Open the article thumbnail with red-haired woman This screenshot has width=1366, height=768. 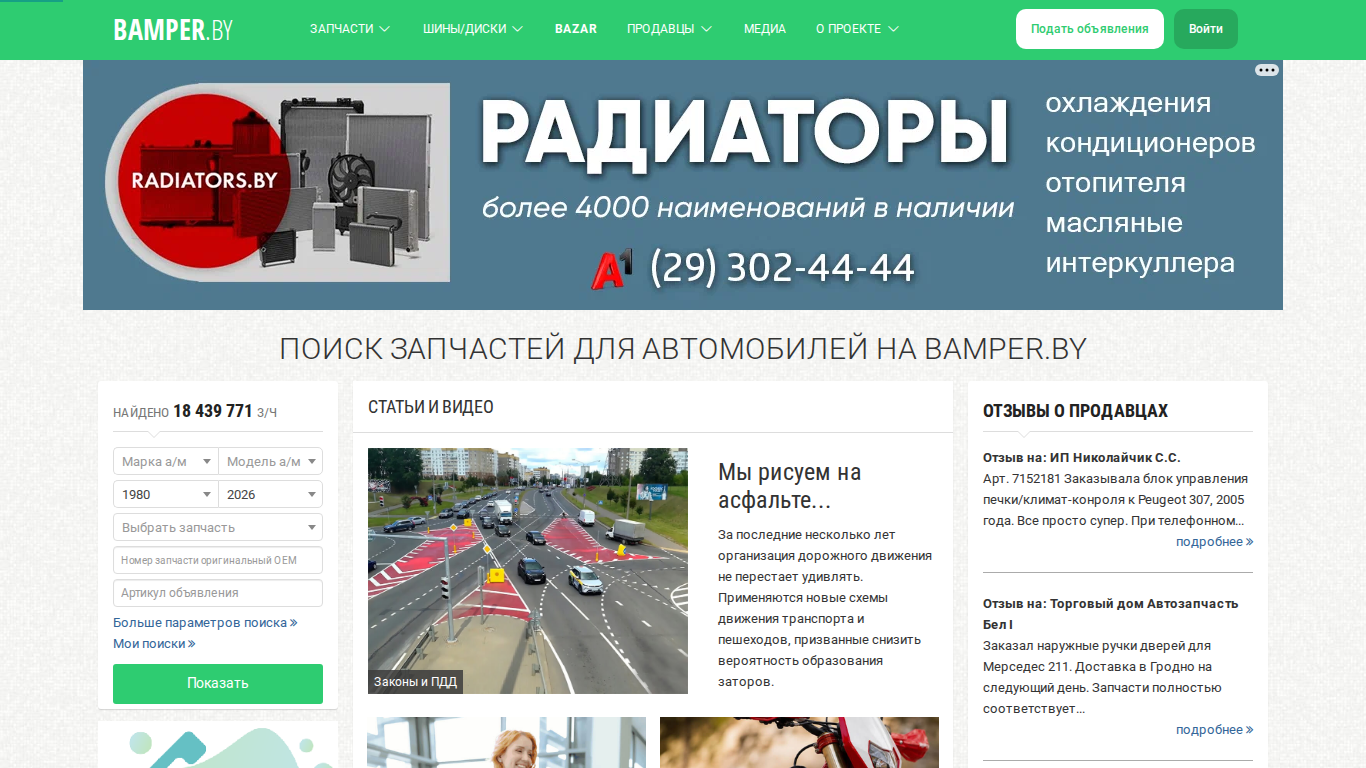[x=506, y=742]
